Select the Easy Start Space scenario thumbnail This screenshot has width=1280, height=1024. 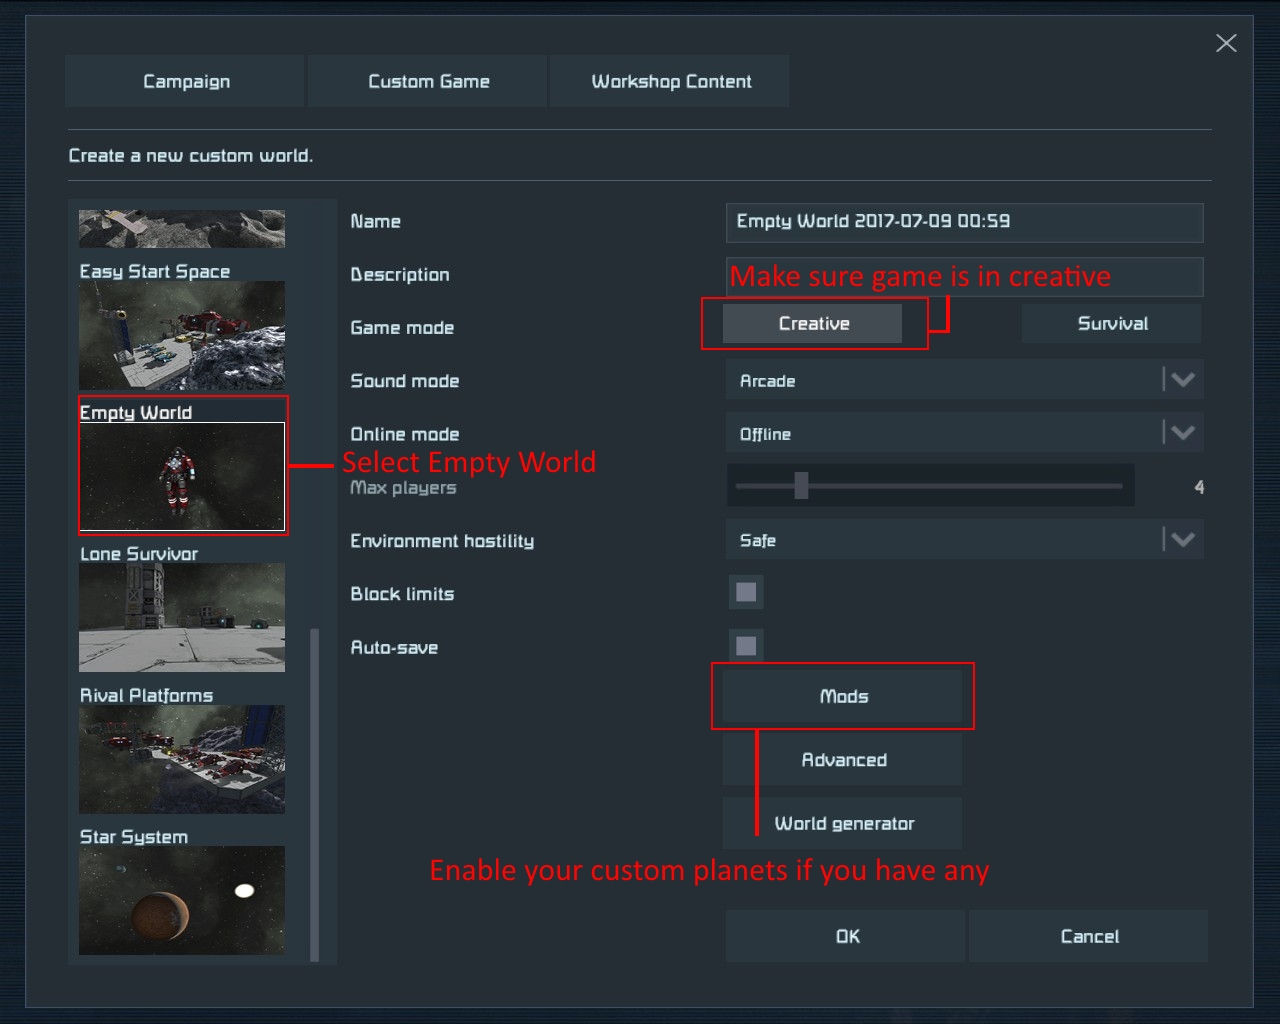point(182,335)
